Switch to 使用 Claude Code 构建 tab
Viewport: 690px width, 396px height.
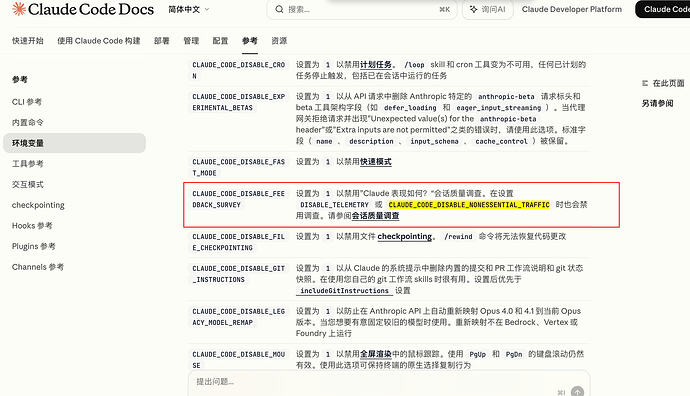click(x=99, y=41)
